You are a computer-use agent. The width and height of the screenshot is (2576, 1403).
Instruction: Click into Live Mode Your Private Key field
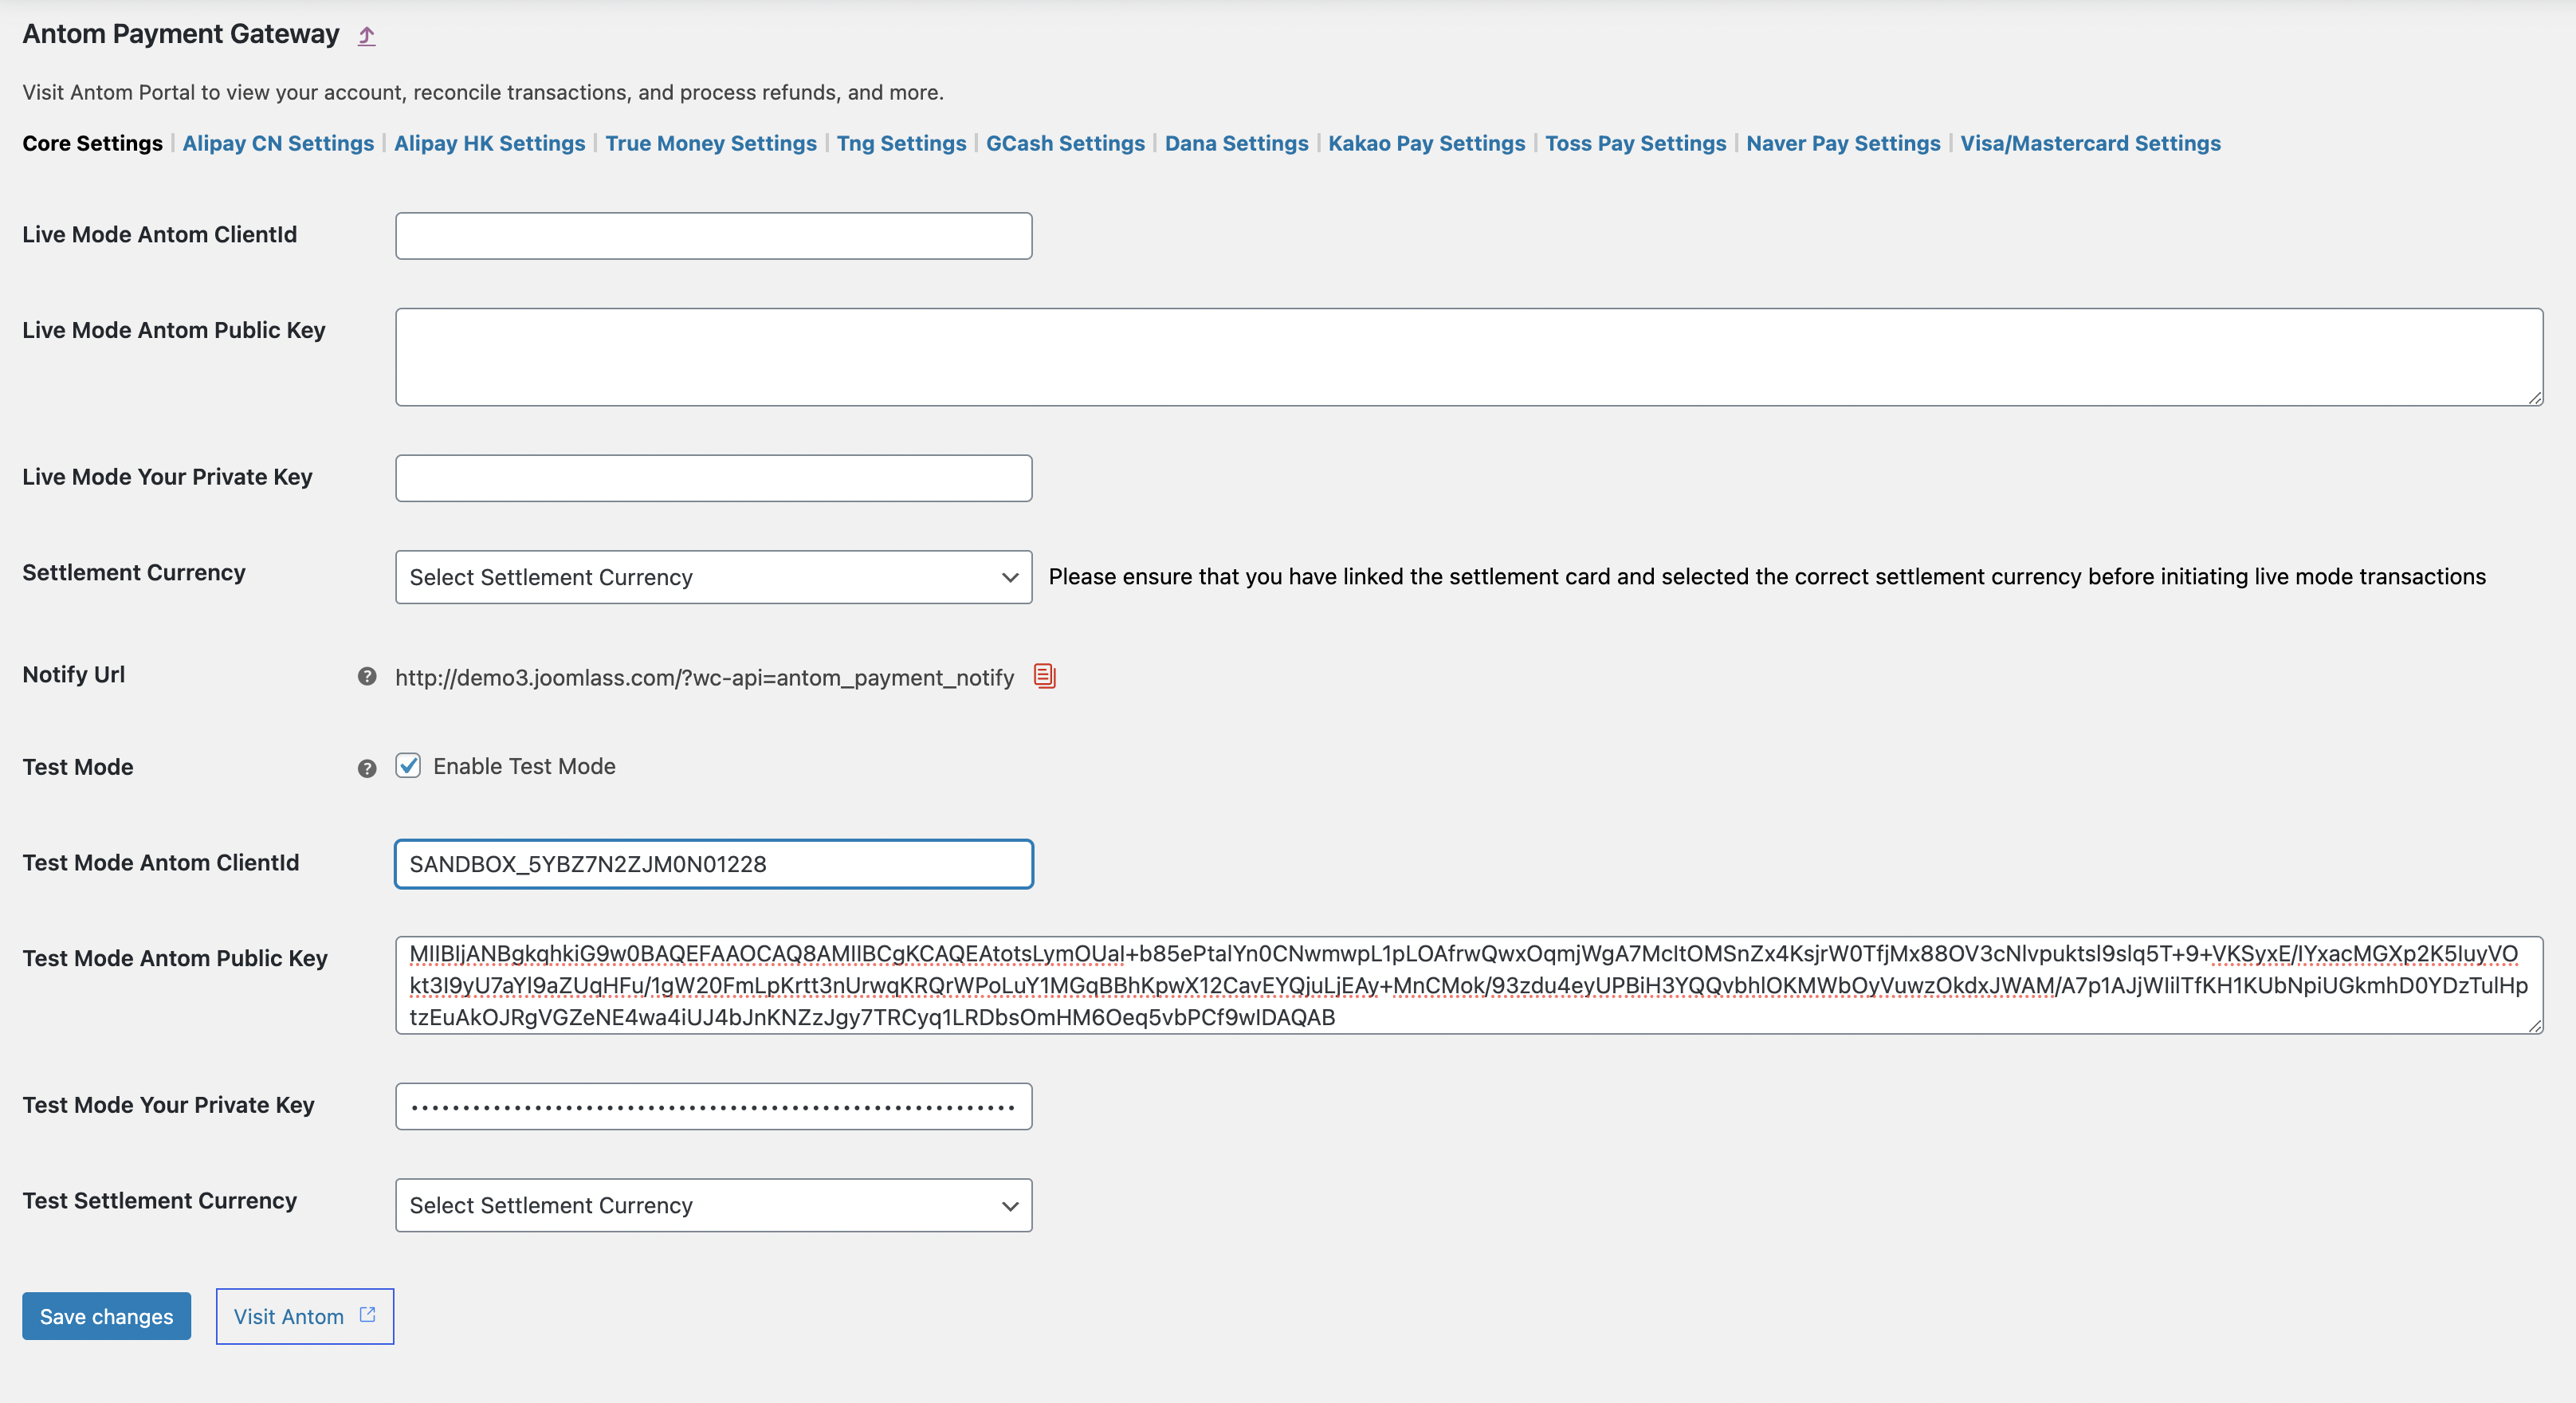pyautogui.click(x=713, y=478)
